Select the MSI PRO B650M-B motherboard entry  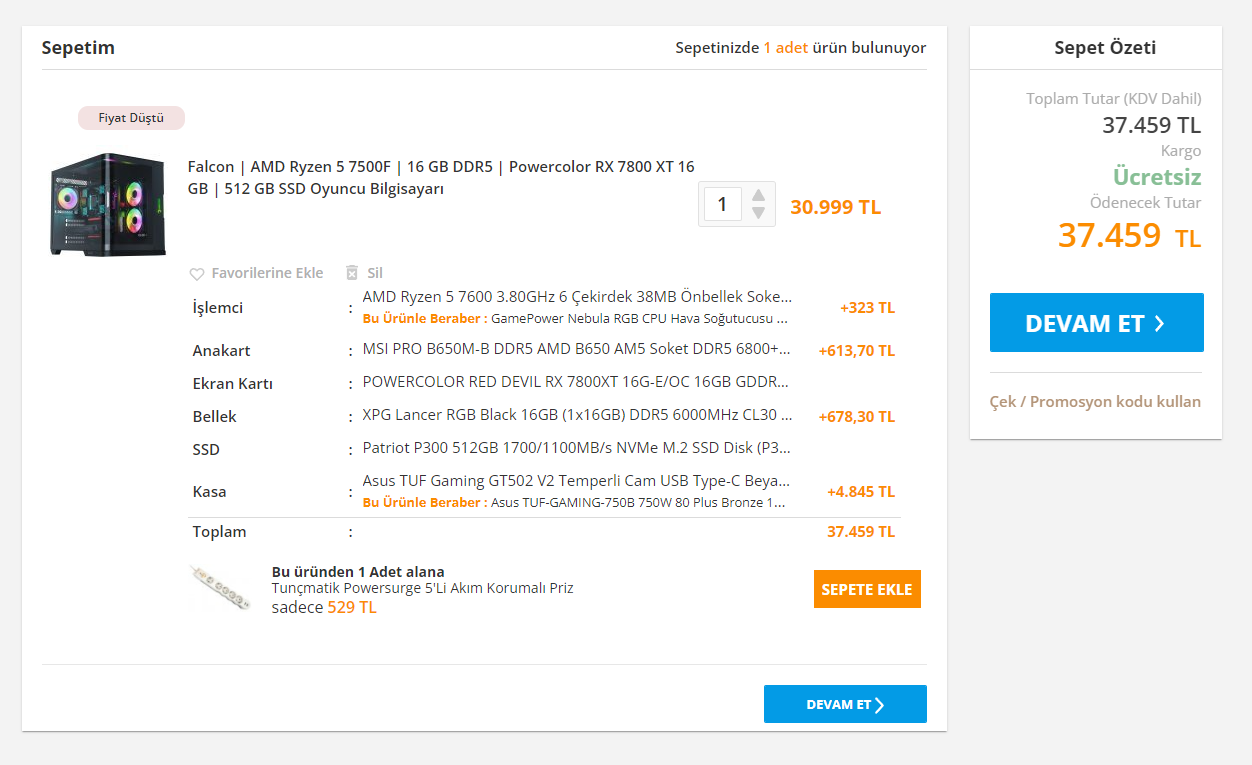[x=577, y=350]
